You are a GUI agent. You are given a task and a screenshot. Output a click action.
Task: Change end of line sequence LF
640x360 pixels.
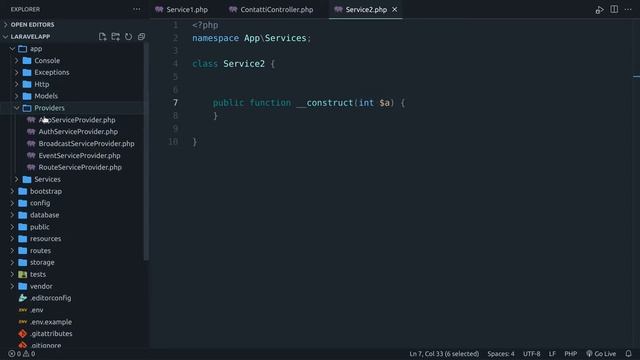[552, 354]
